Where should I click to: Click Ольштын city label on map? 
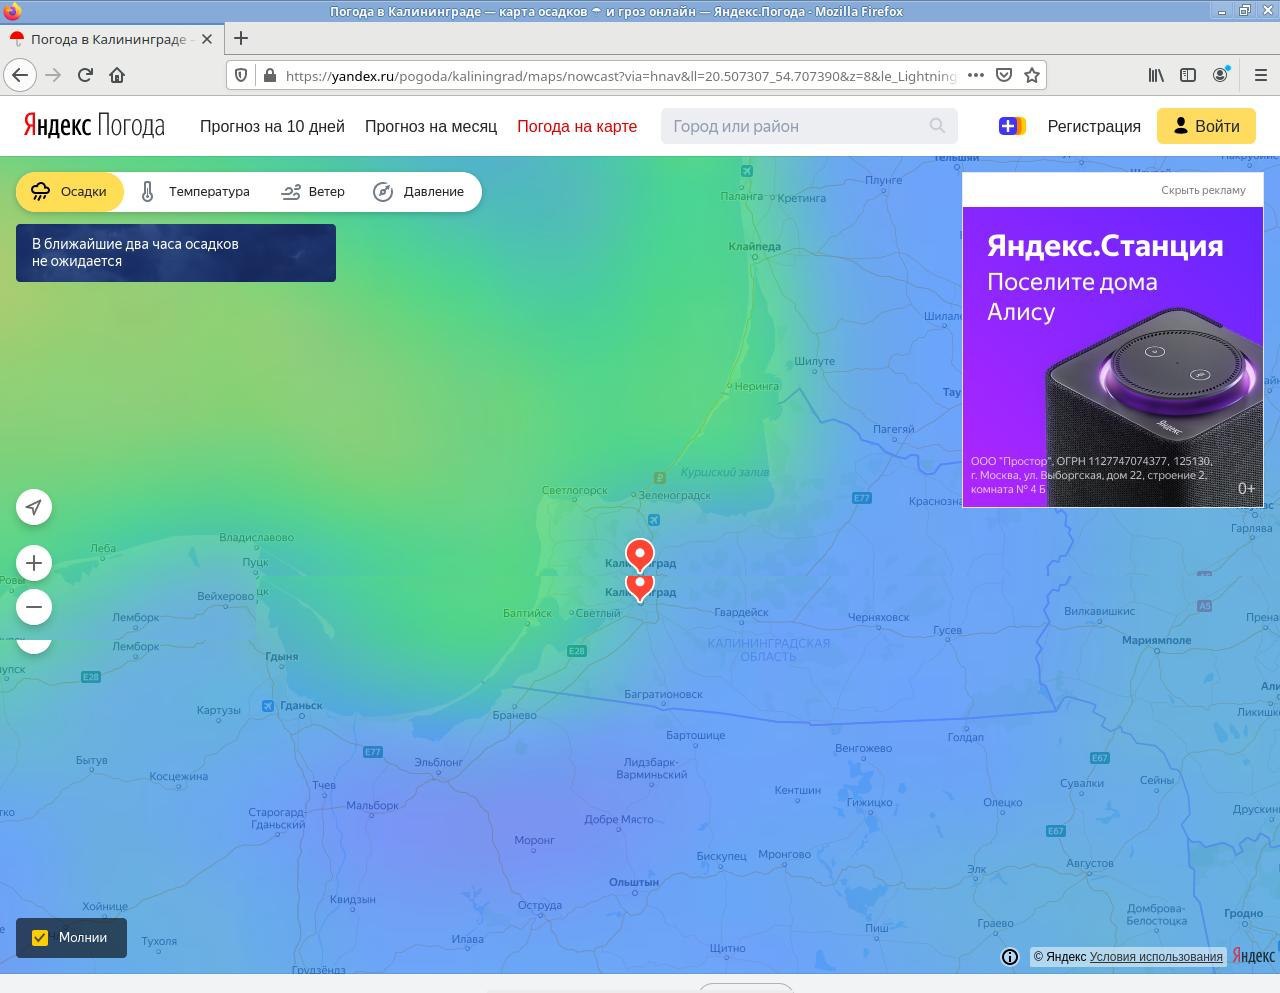click(634, 882)
